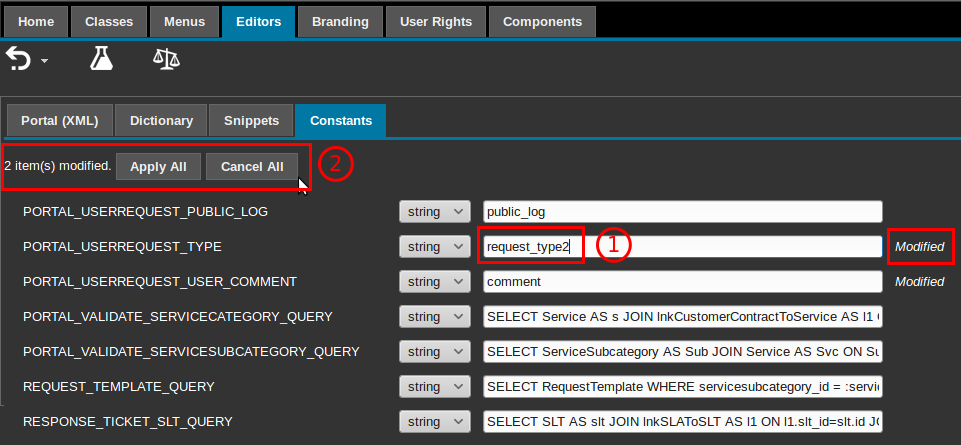961x445 pixels.
Task: Open the User Rights tab
Action: point(435,21)
